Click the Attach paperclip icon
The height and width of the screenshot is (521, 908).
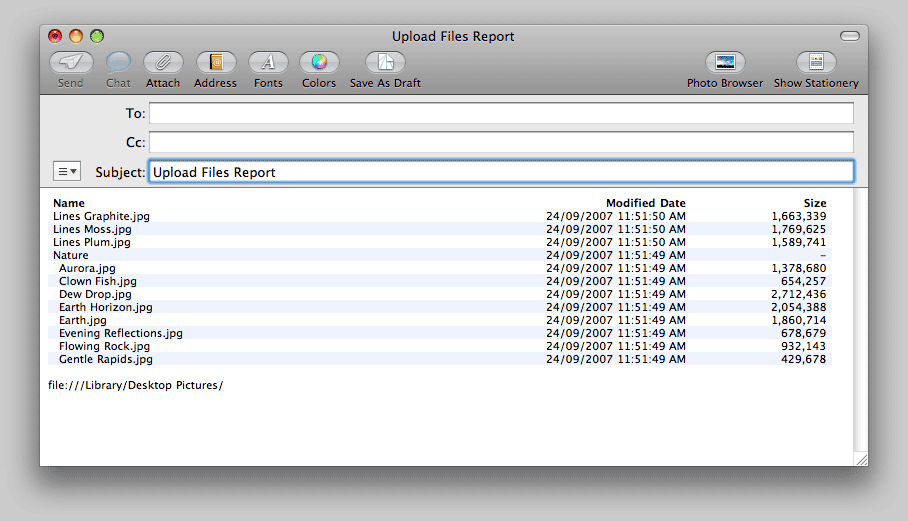click(163, 62)
